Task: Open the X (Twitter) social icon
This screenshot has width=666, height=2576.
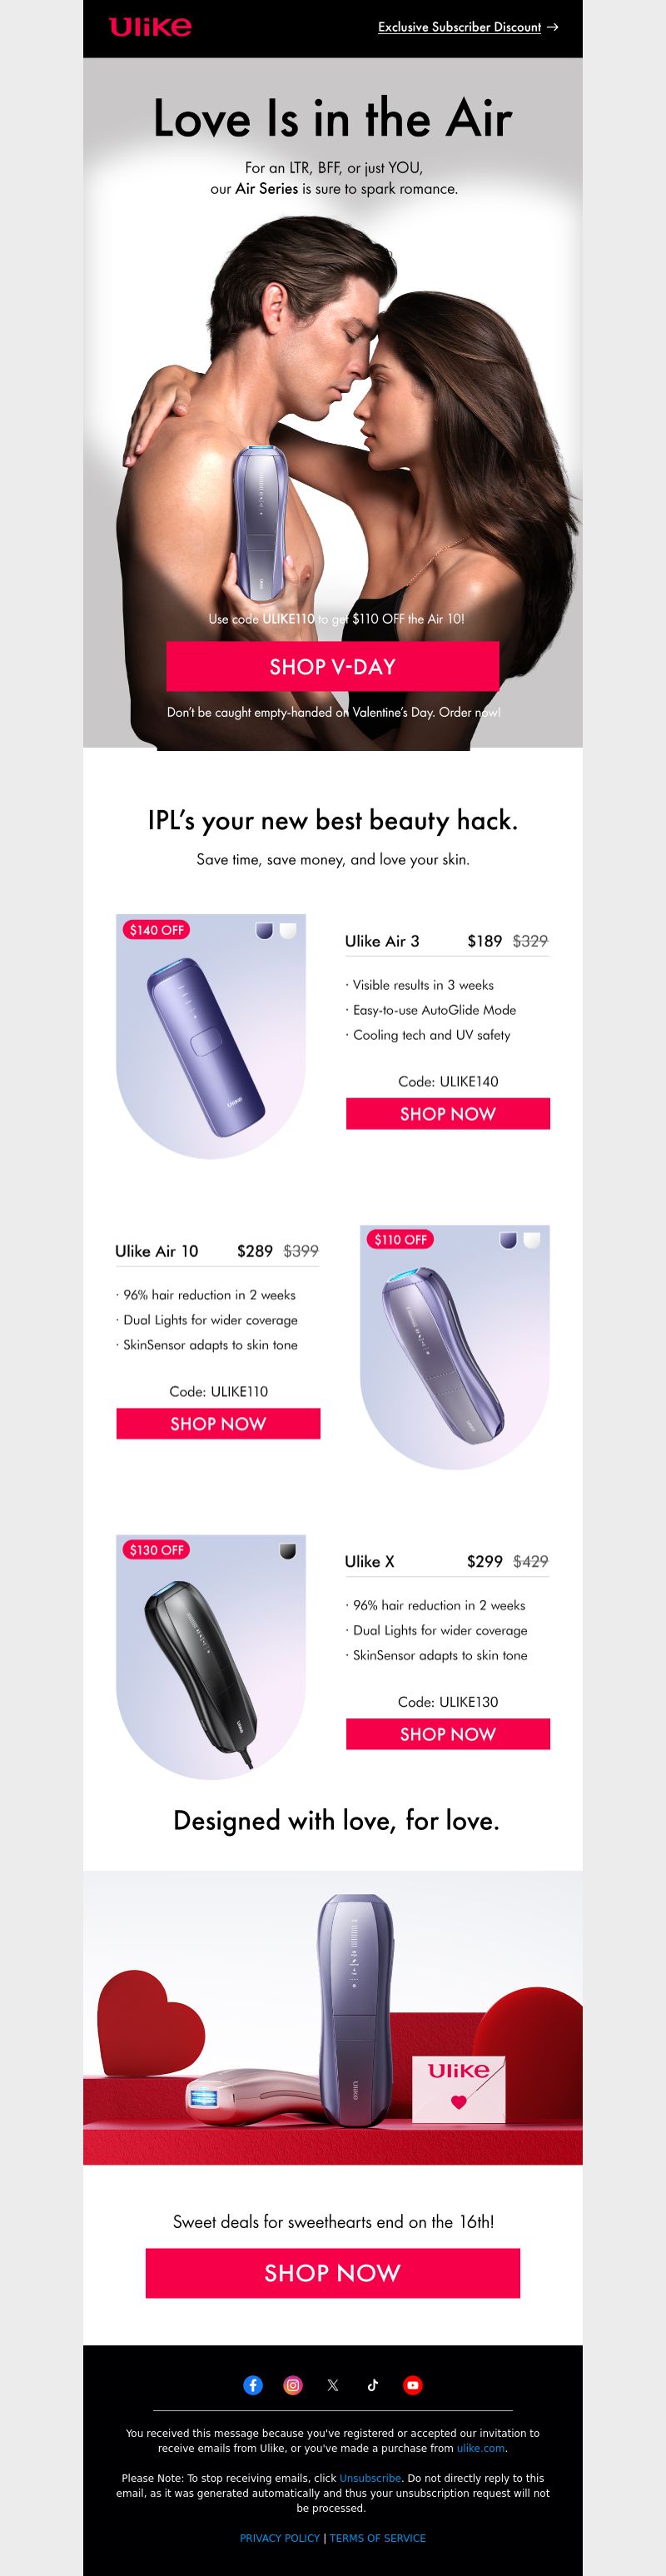Action: pyautogui.click(x=333, y=2385)
